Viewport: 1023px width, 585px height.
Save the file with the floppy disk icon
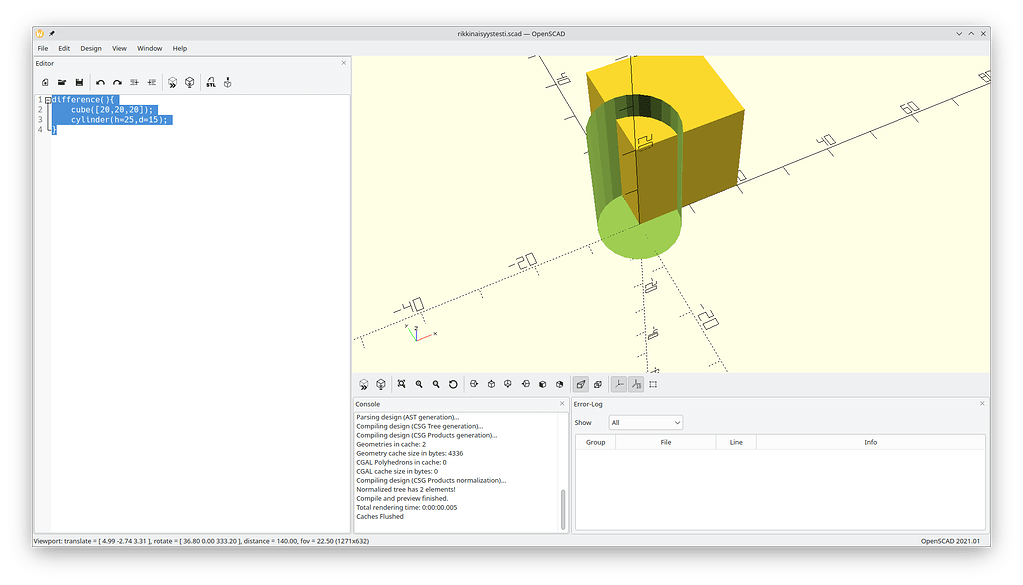79,82
